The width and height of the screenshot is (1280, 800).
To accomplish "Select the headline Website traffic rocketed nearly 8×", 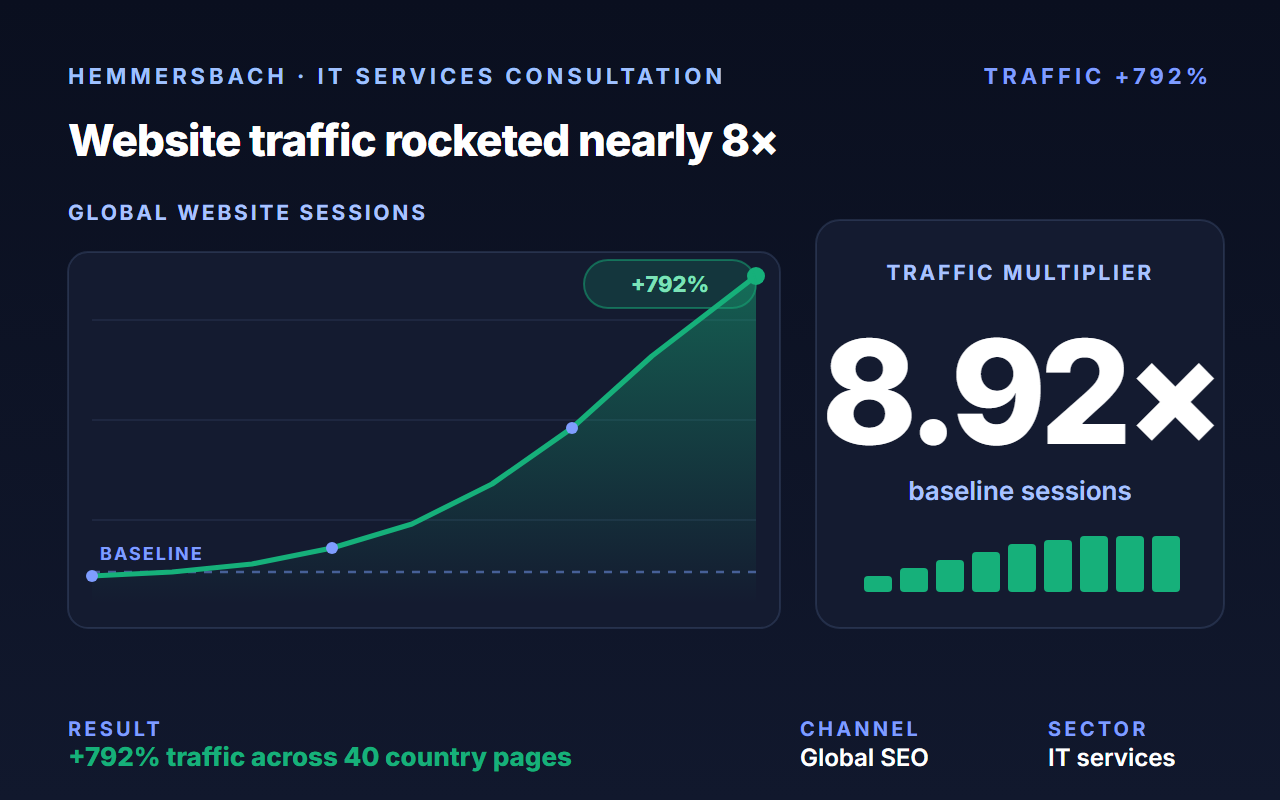I will click(423, 141).
